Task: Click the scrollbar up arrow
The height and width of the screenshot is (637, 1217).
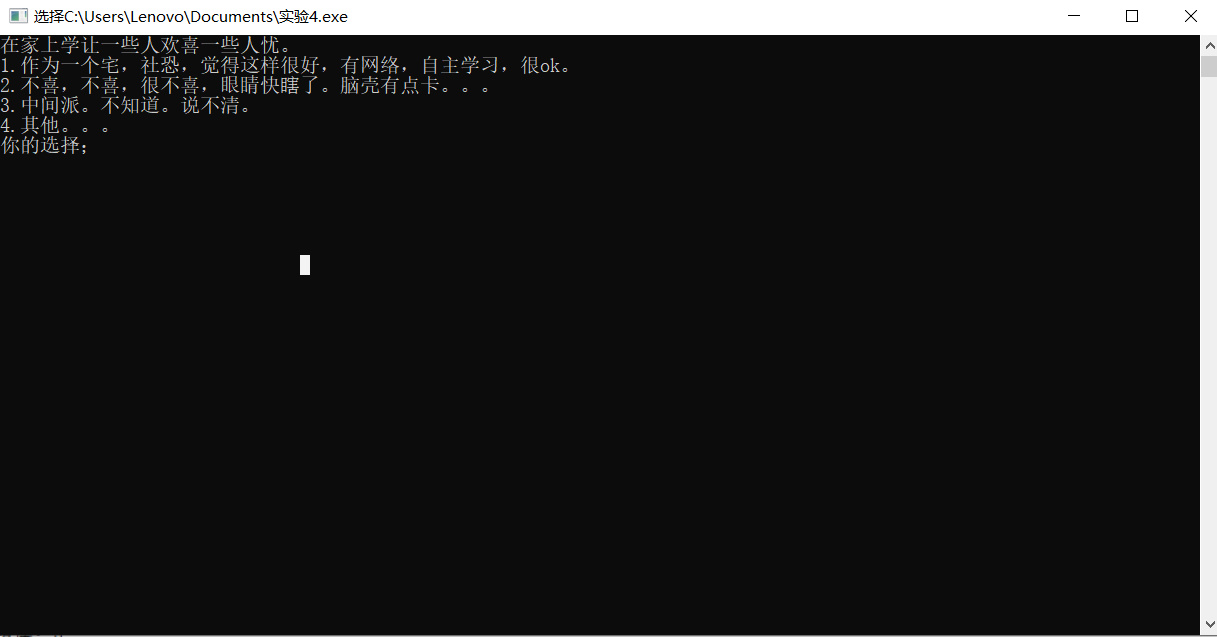Action: point(1208,45)
